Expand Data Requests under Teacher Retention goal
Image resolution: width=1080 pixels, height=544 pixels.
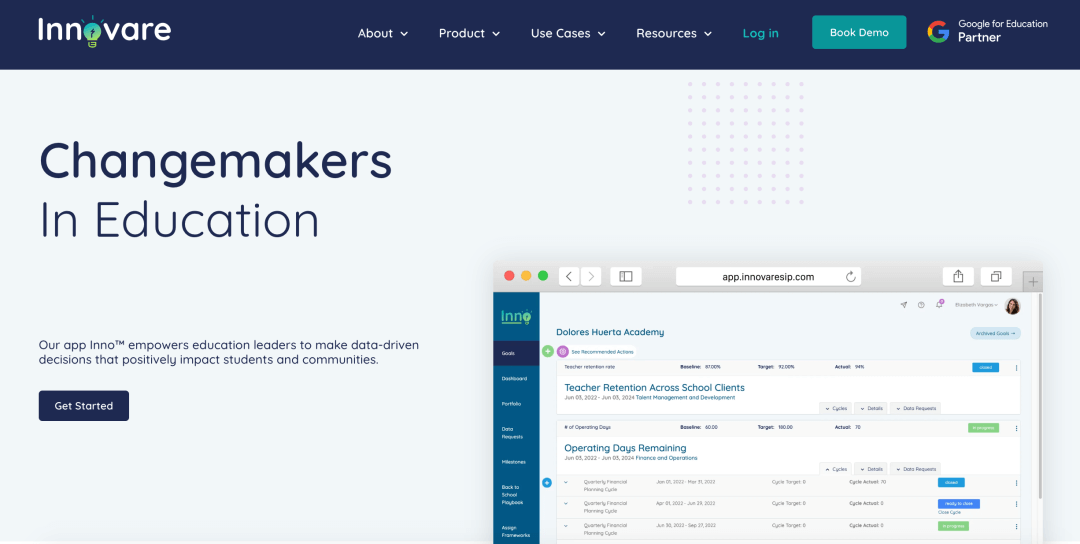click(x=915, y=408)
